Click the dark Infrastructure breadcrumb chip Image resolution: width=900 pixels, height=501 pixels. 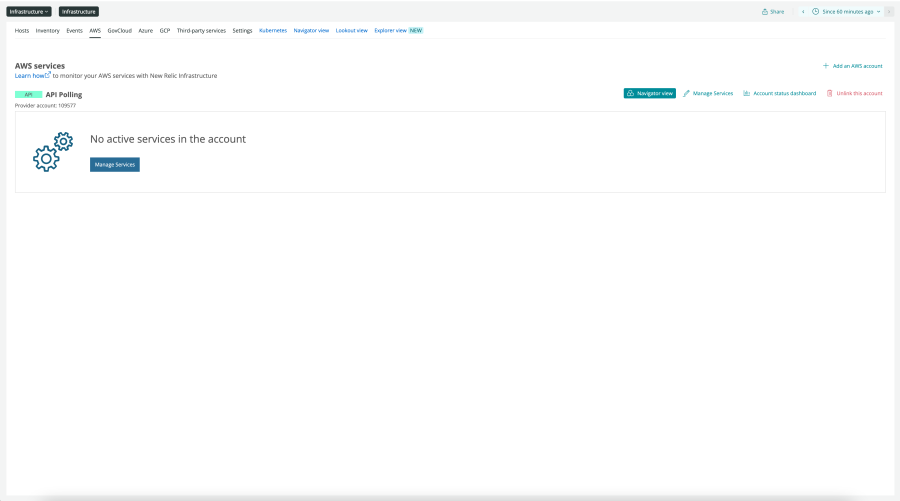pyautogui.click(x=79, y=11)
